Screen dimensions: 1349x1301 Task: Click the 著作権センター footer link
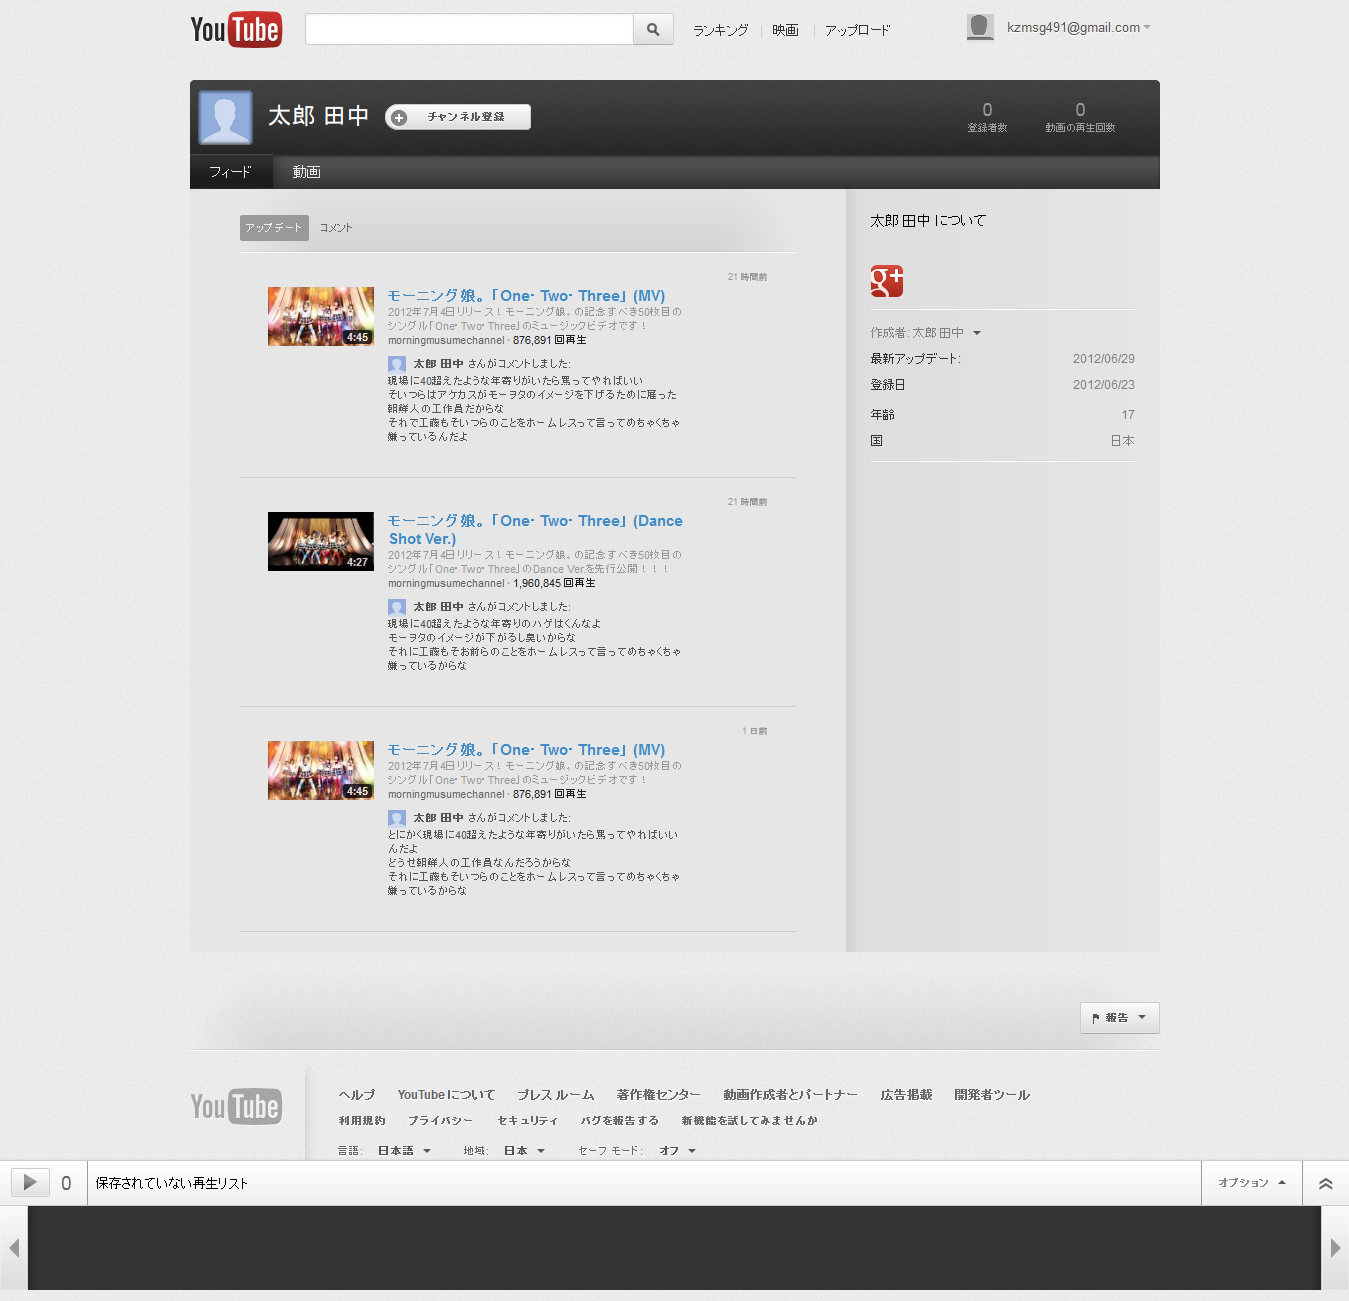tap(659, 1095)
